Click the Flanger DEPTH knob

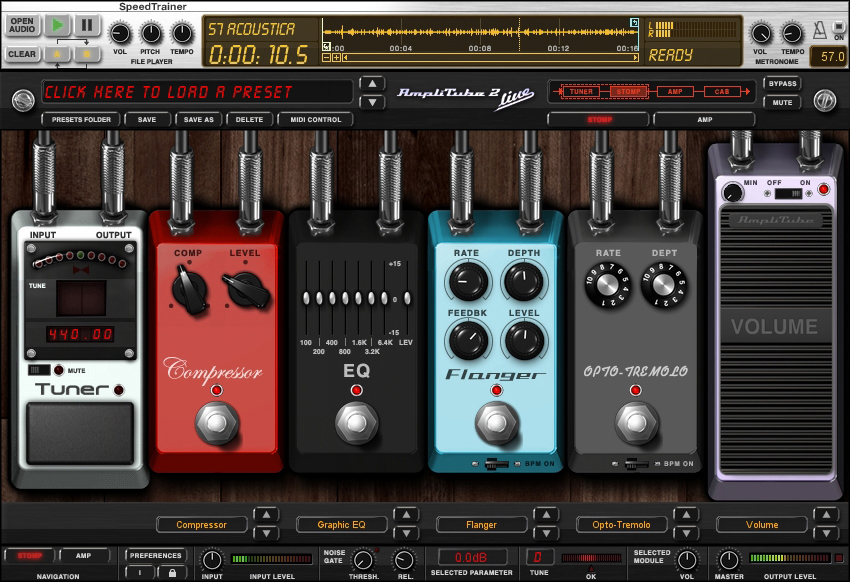524,281
